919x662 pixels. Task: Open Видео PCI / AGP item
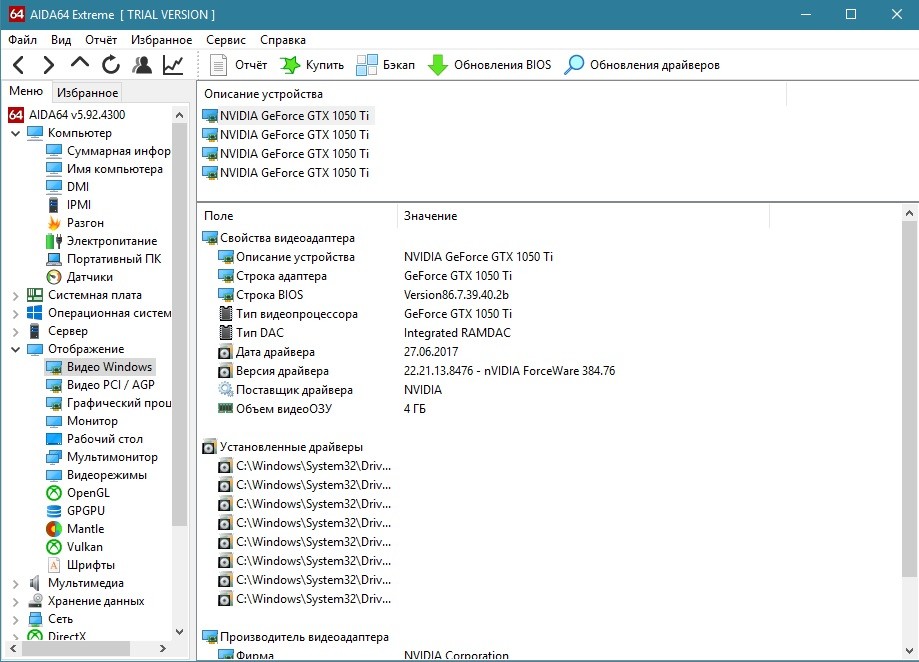pos(100,384)
